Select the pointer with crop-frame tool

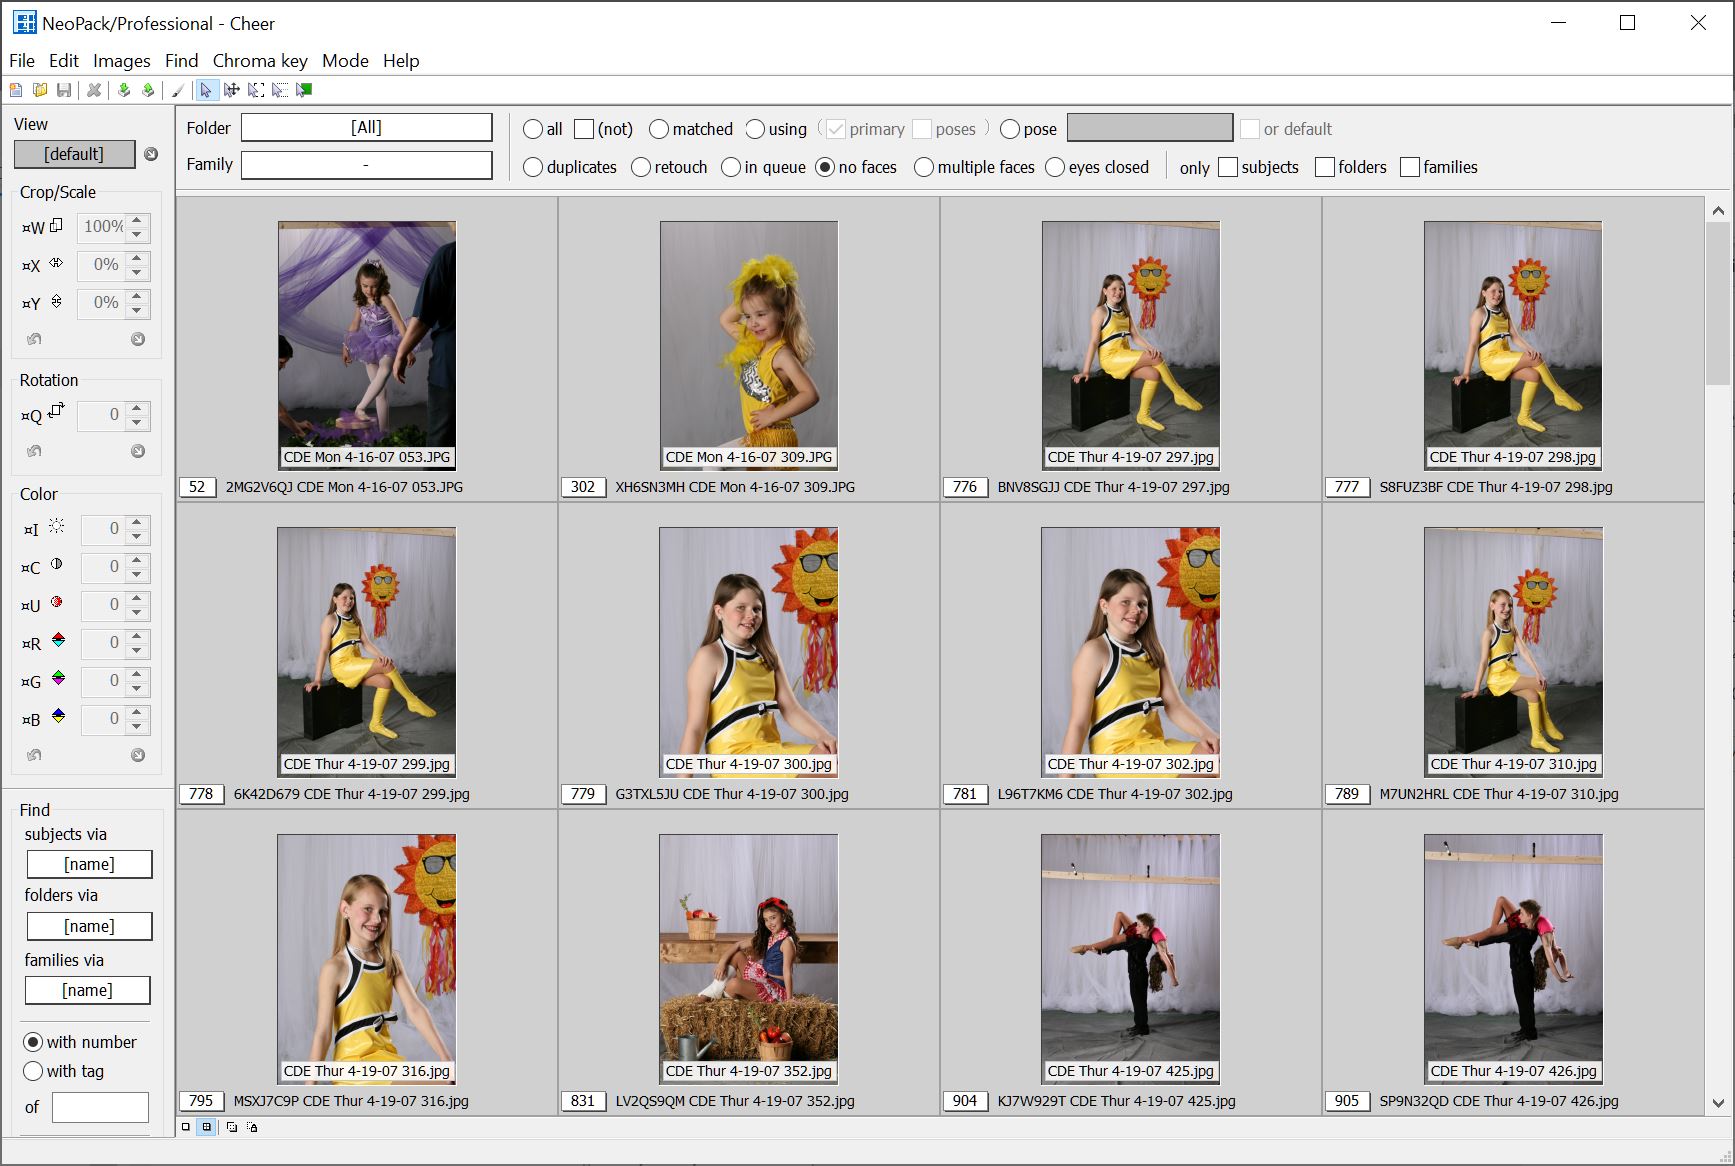coord(256,90)
